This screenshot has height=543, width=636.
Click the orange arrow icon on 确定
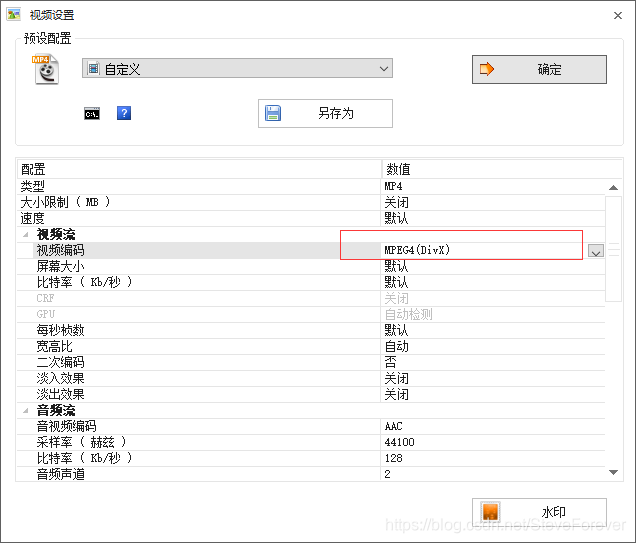(x=486, y=69)
